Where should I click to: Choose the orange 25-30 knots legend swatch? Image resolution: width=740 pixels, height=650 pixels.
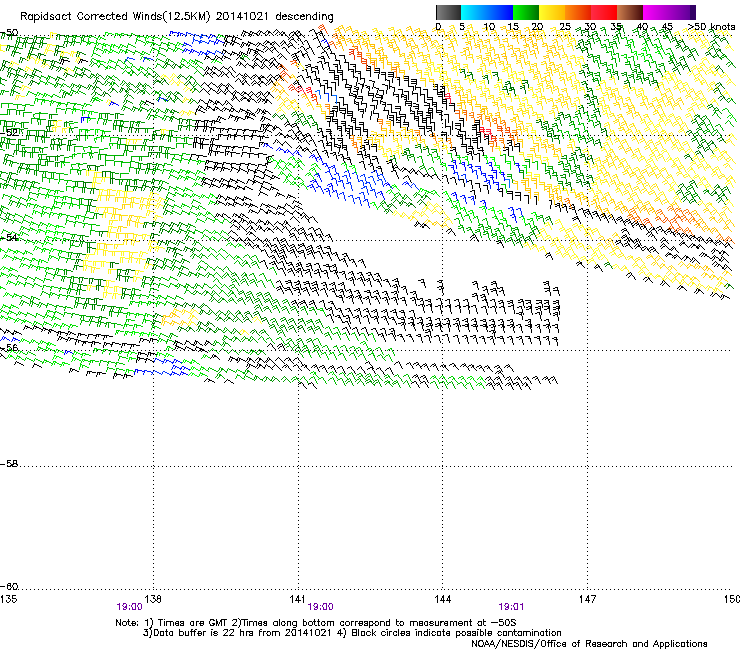(x=578, y=12)
